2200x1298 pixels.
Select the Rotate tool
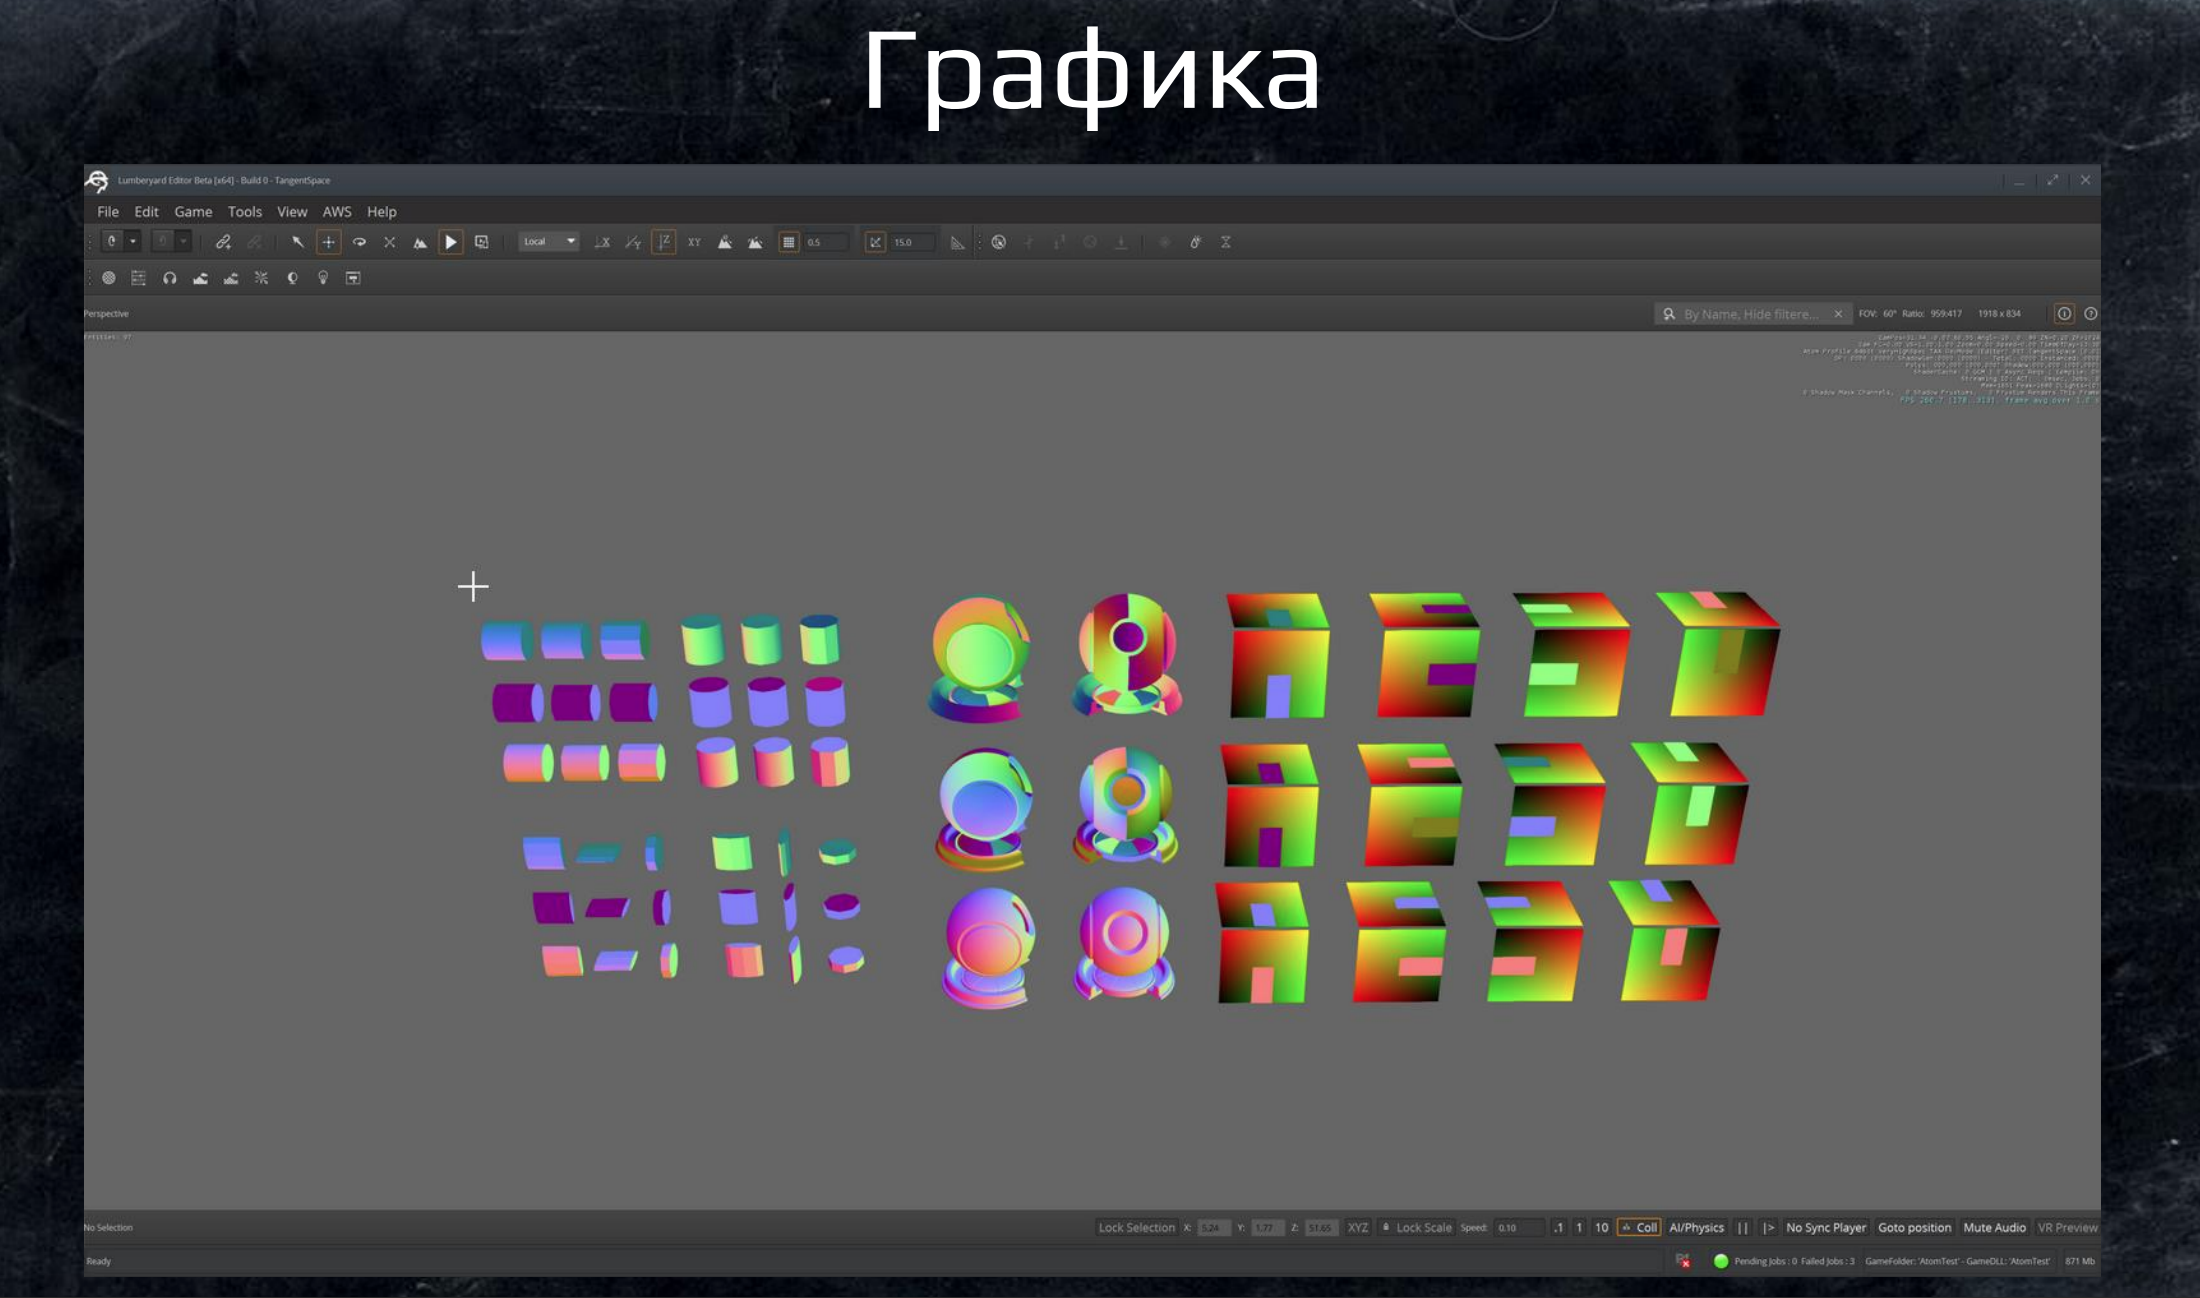point(359,241)
